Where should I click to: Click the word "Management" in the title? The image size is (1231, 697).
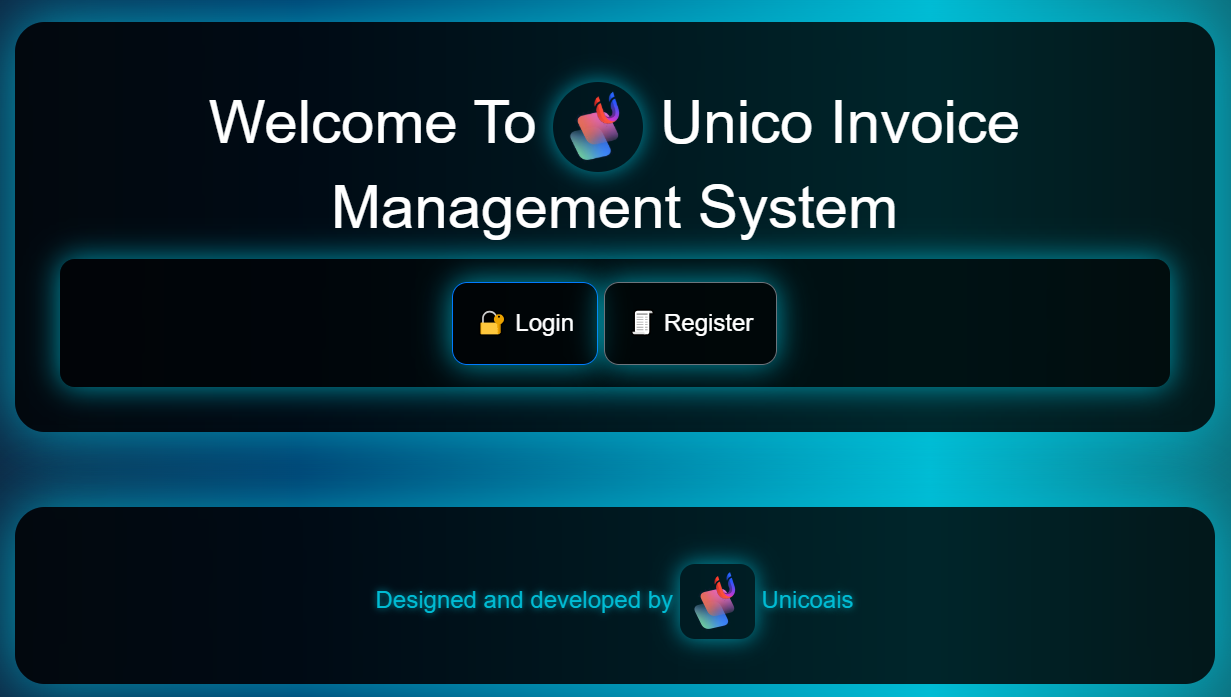(x=506, y=208)
